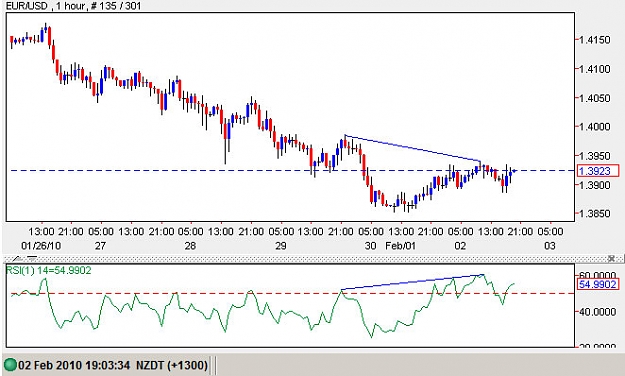
Task: Click the 1.4000 price axis label
Action: (x=594, y=127)
